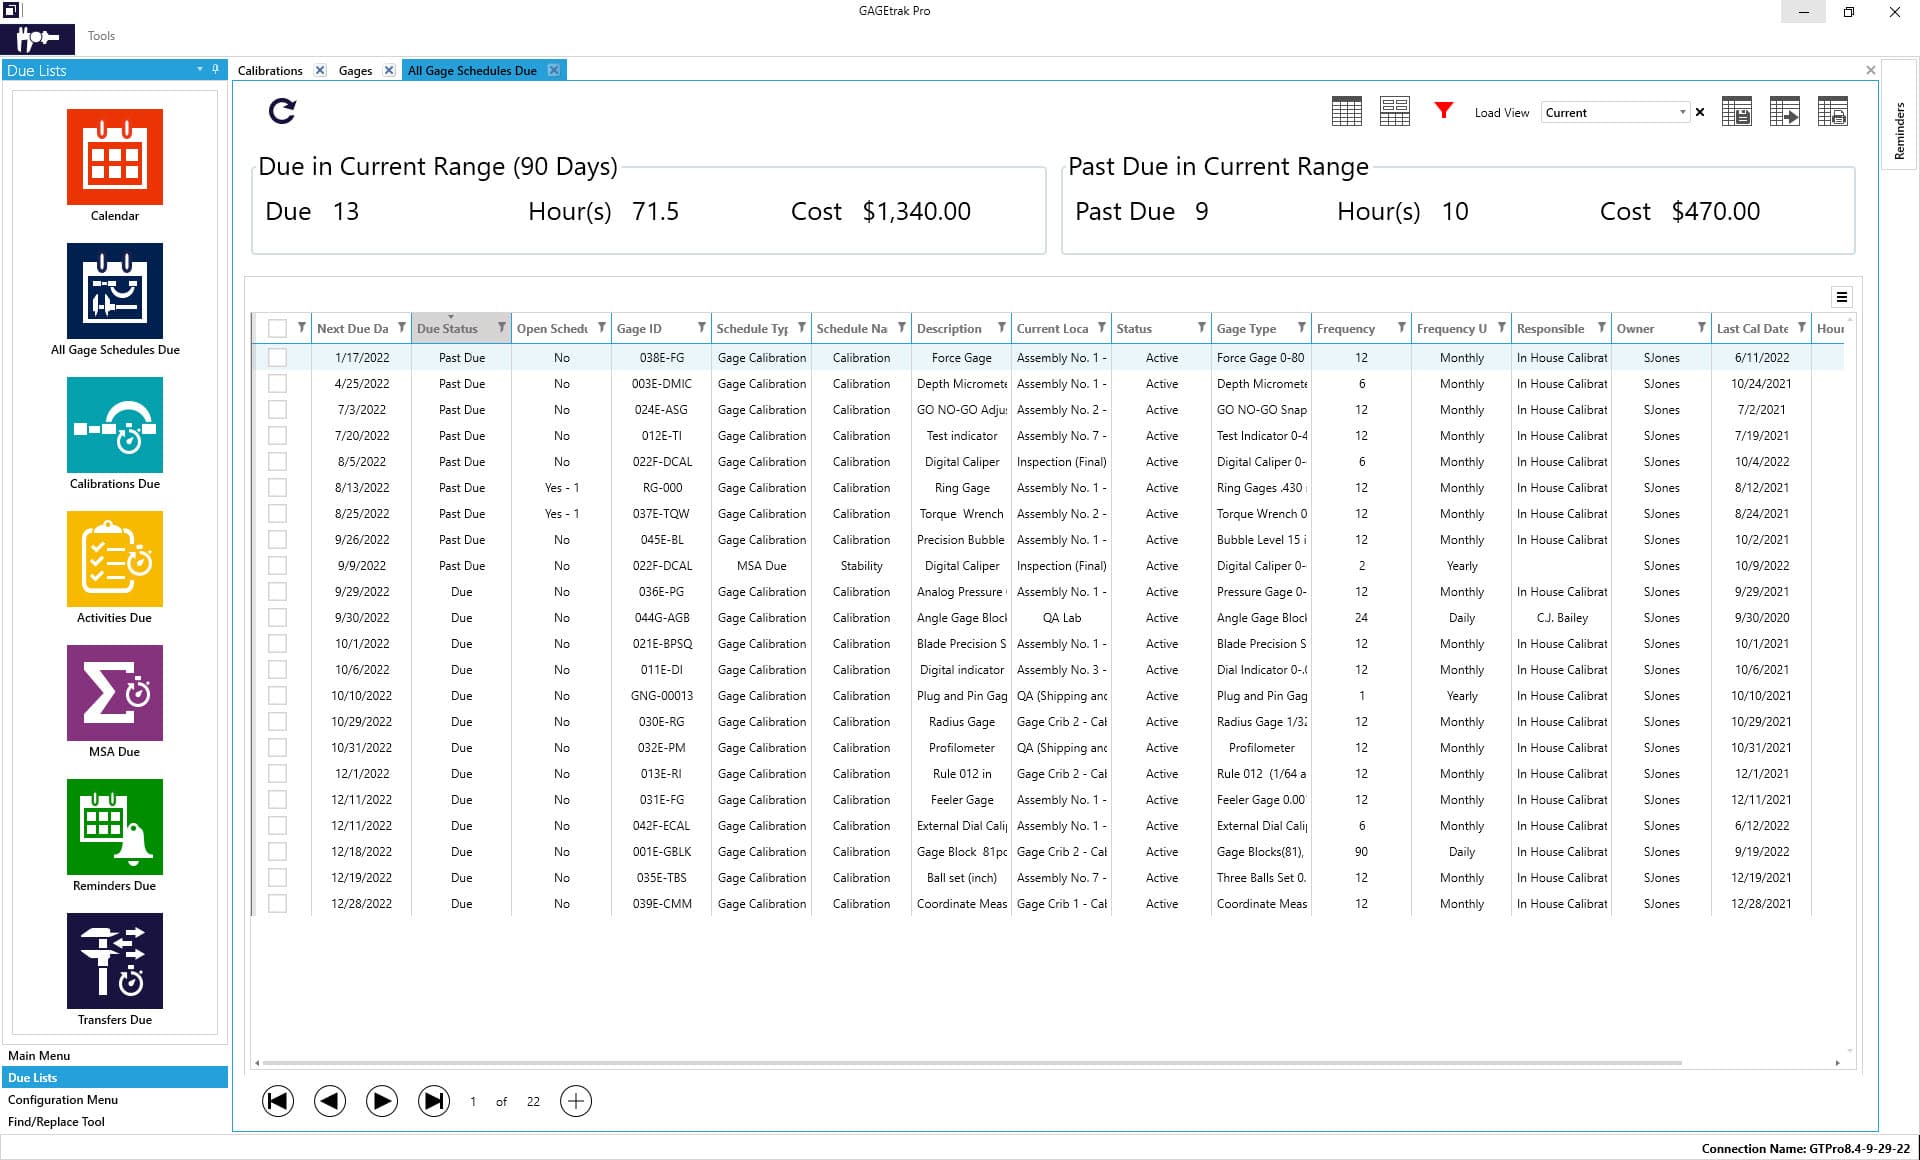Open the MSA Due list
Screen dimensions: 1920x1160
coord(115,693)
